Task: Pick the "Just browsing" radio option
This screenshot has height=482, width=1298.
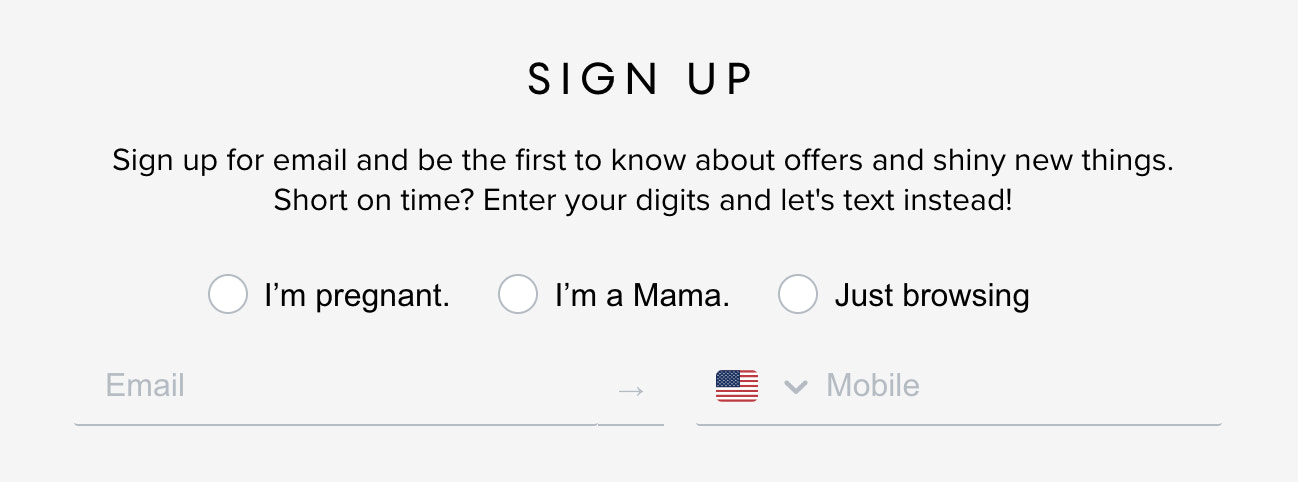Action: point(798,295)
